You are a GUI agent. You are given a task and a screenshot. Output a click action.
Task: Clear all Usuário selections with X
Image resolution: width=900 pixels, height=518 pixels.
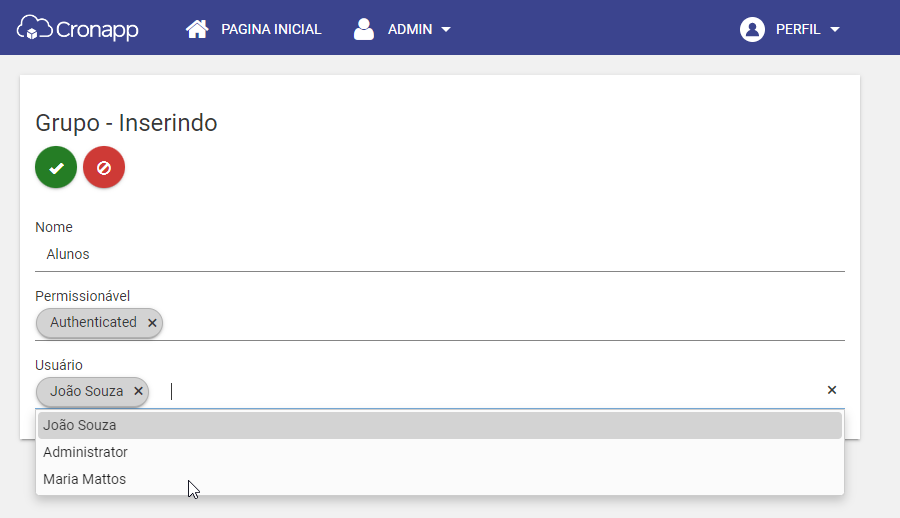[x=832, y=390]
